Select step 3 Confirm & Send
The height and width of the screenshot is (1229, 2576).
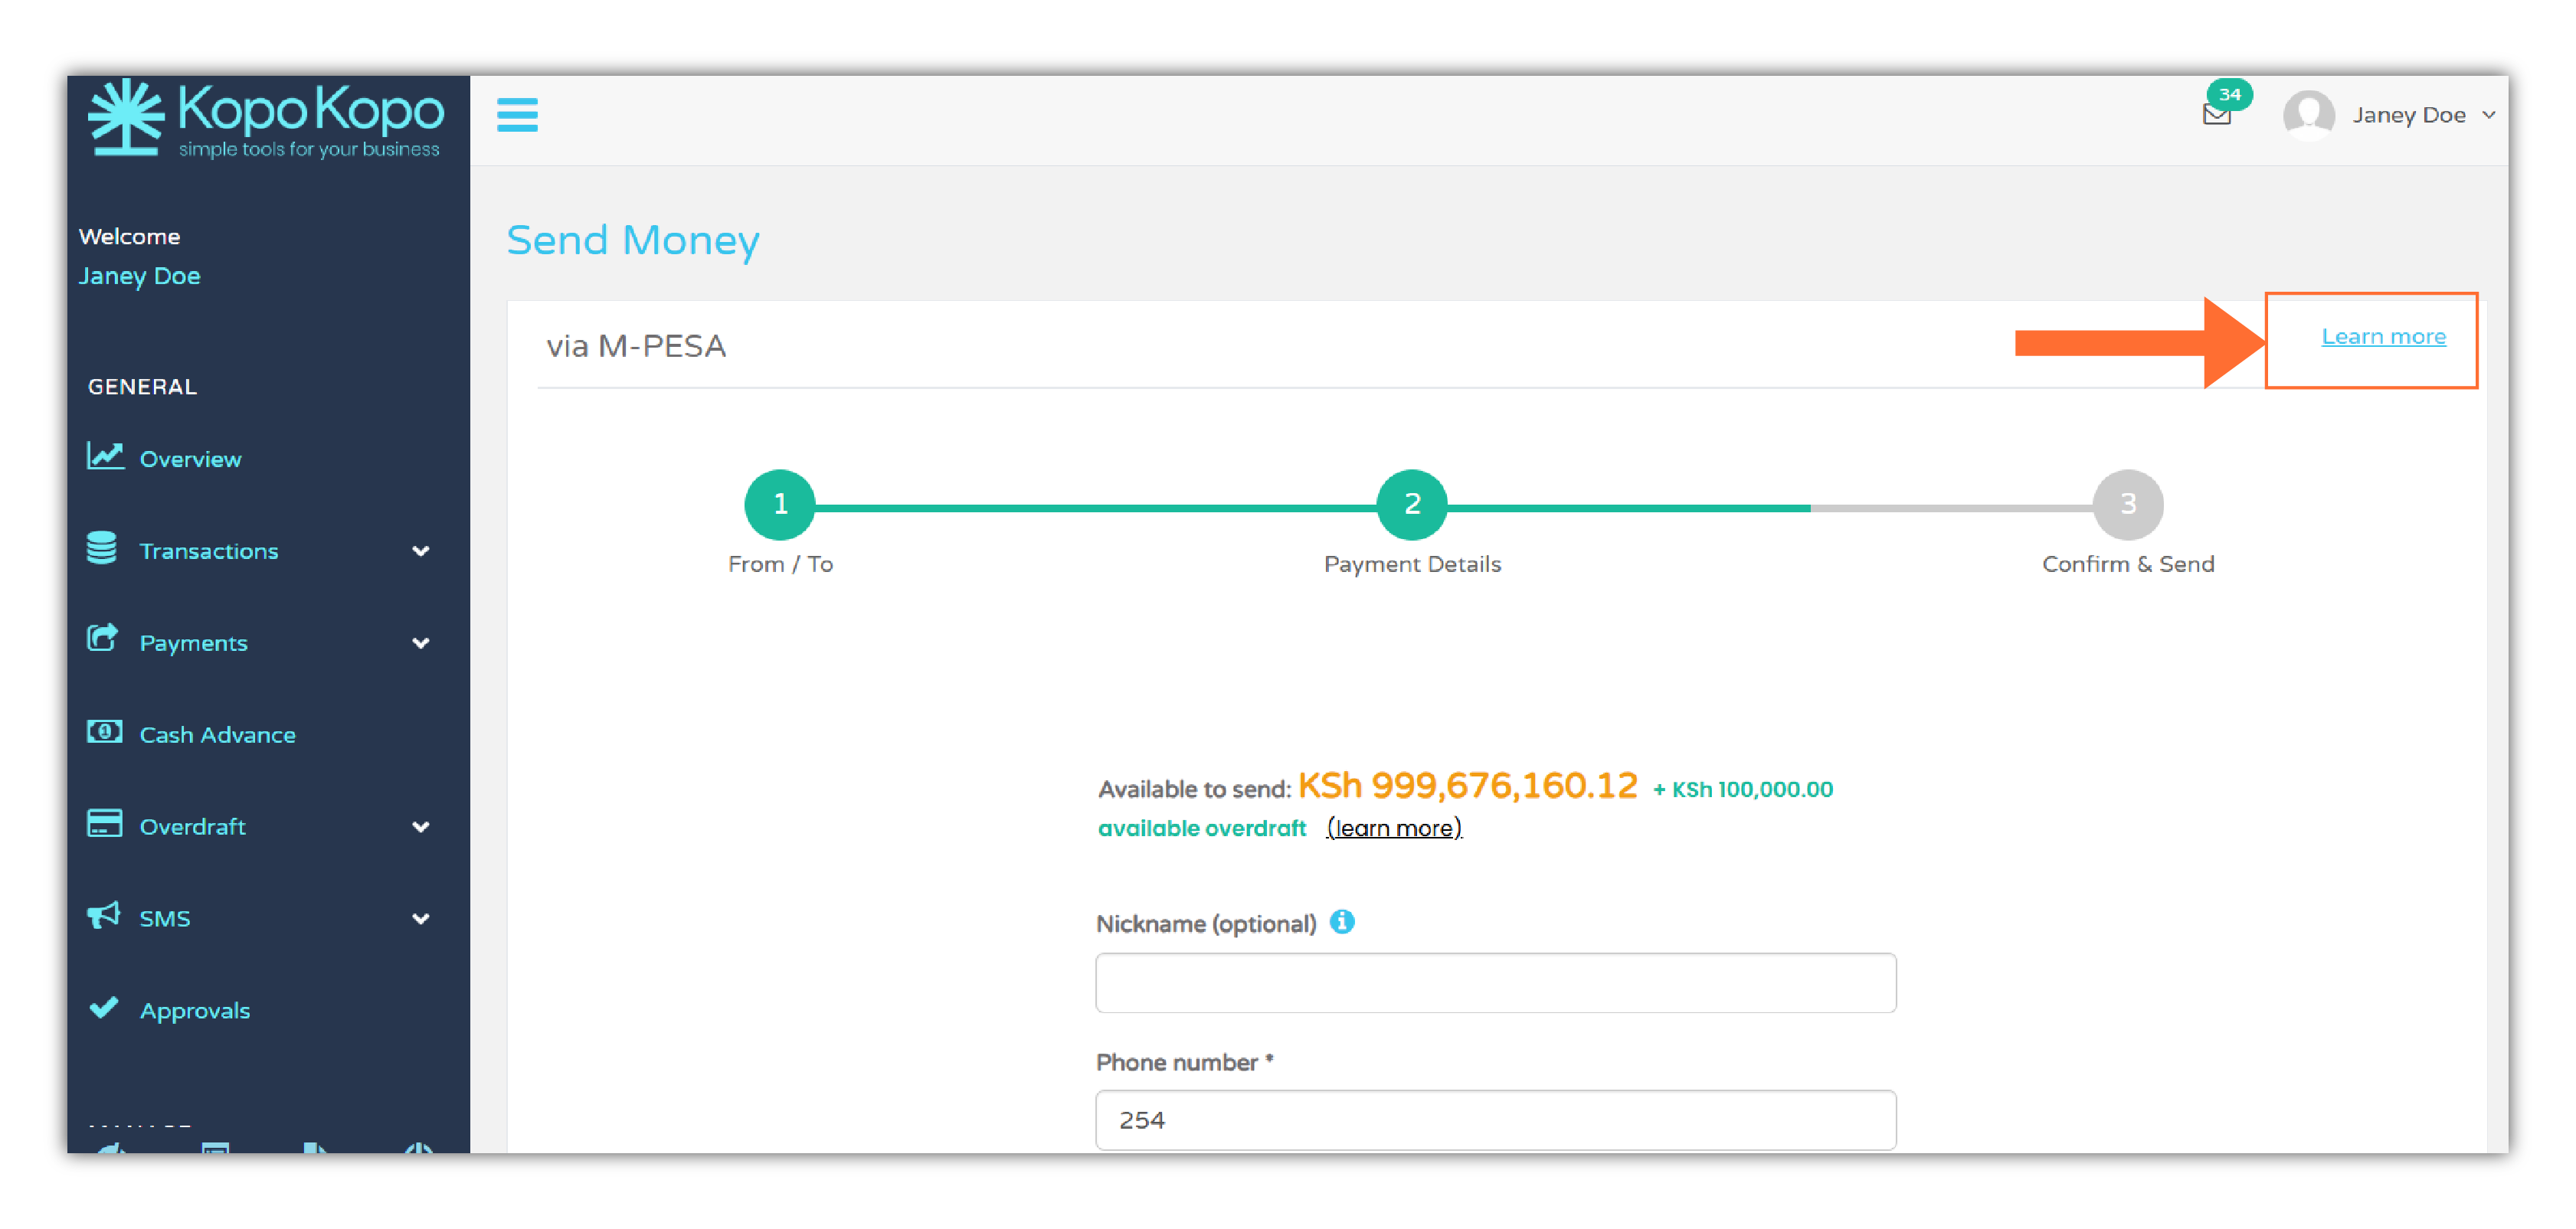tap(2127, 504)
